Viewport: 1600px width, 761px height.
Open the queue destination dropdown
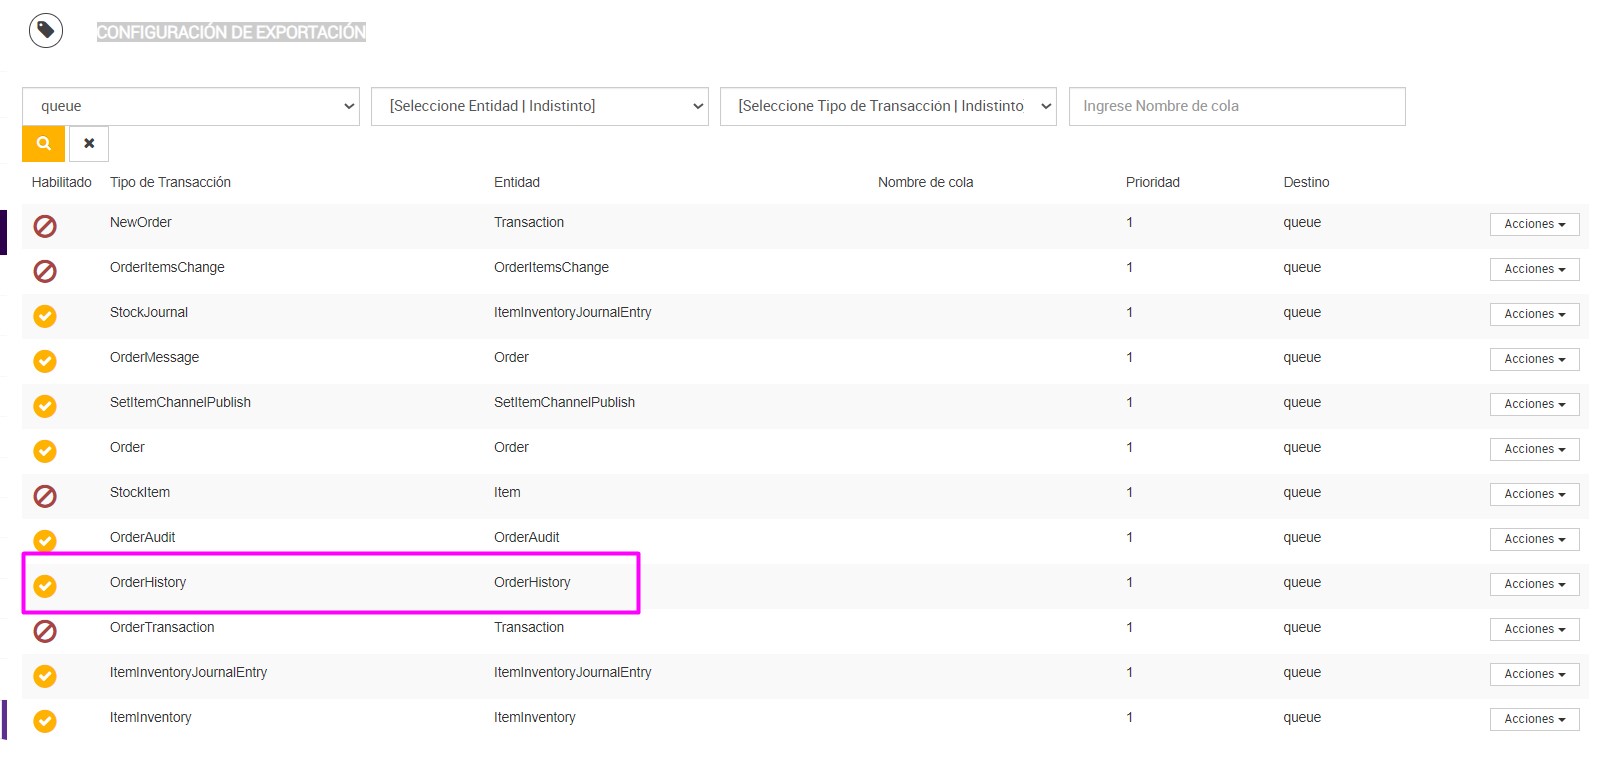click(190, 106)
